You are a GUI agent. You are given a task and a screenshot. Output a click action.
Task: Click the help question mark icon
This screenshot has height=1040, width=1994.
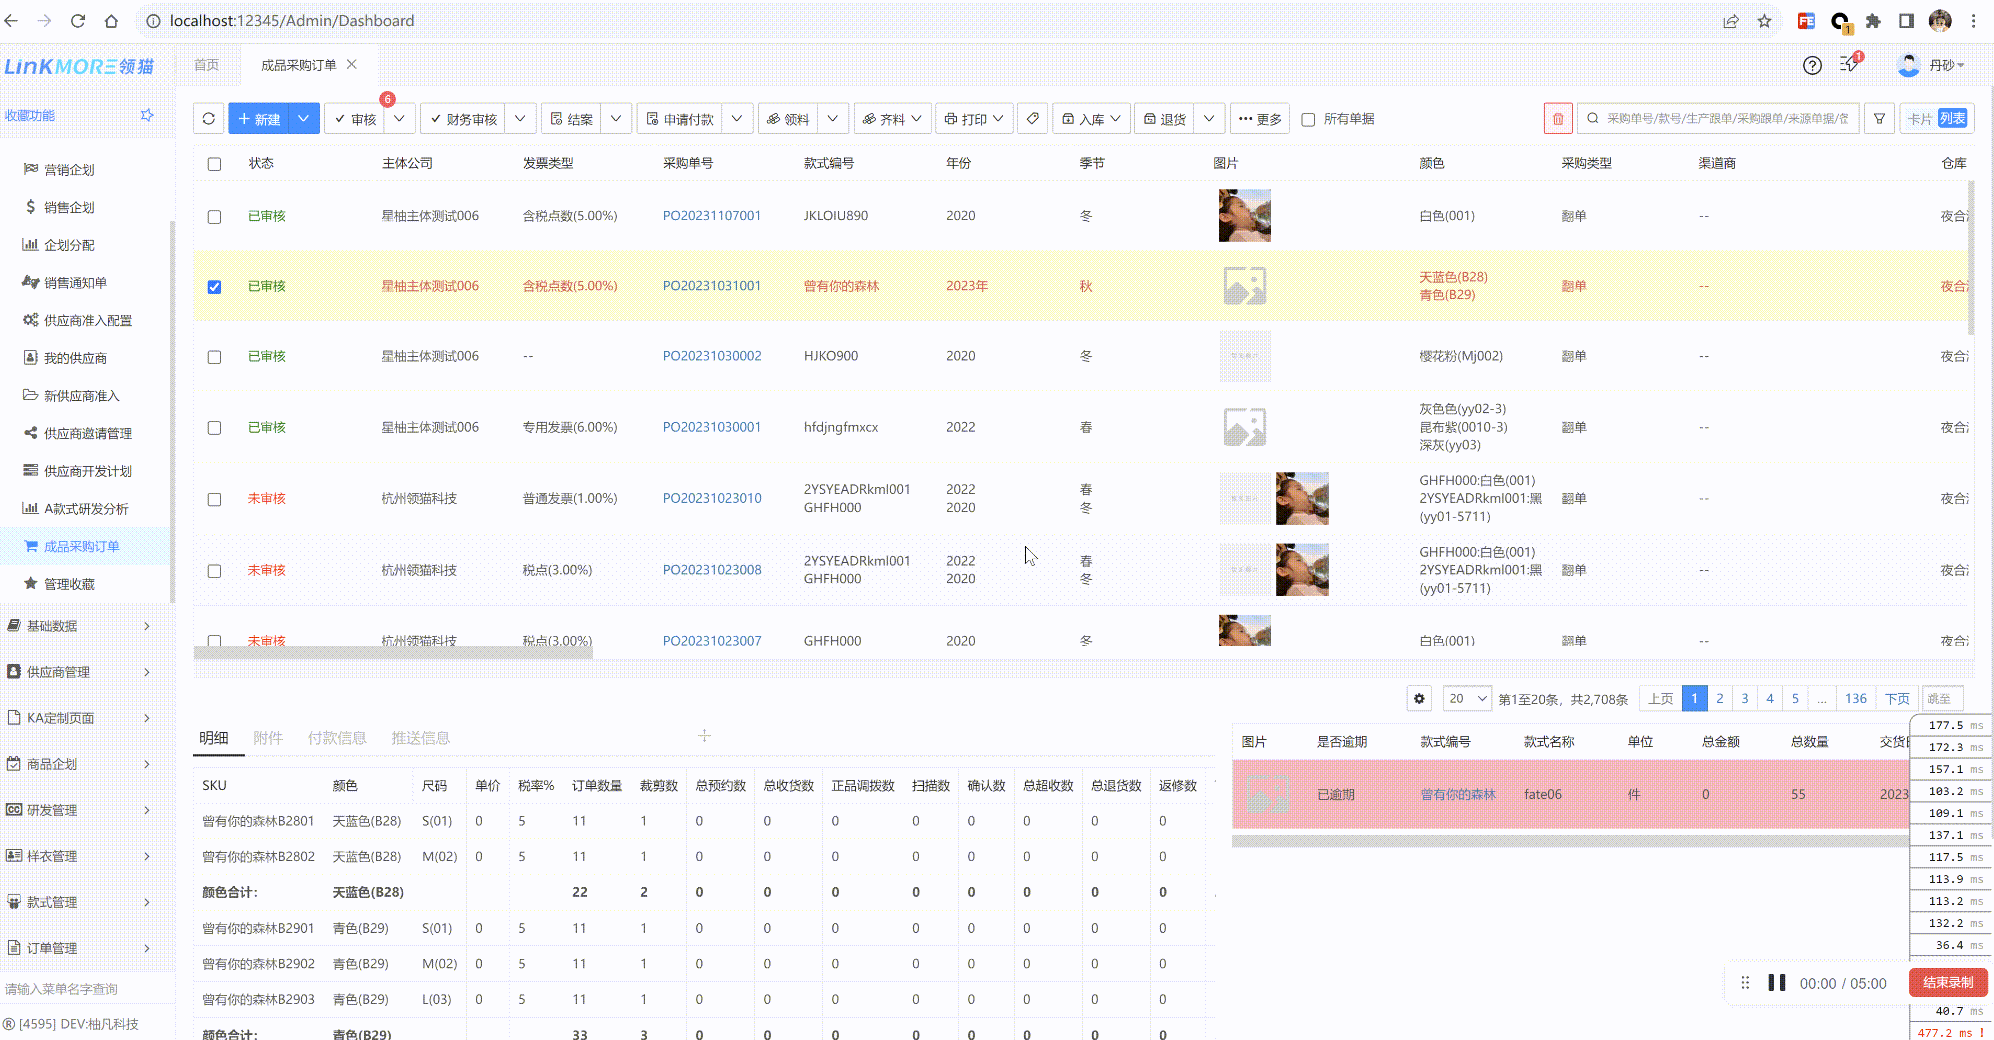(1812, 65)
